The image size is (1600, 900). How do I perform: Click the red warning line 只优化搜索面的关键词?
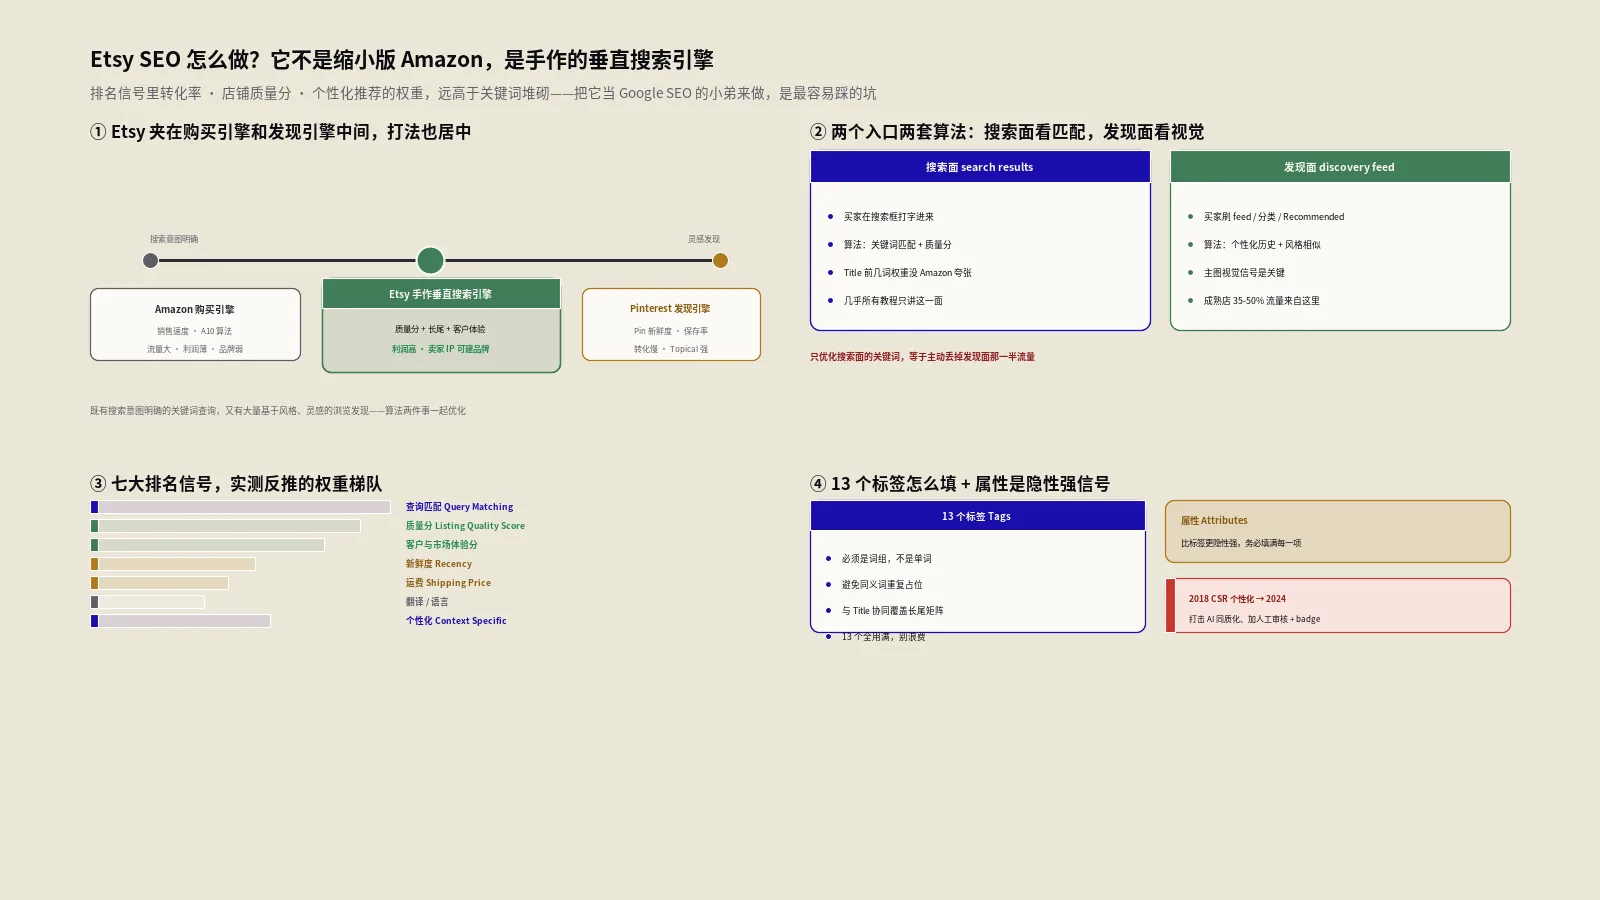(x=922, y=357)
